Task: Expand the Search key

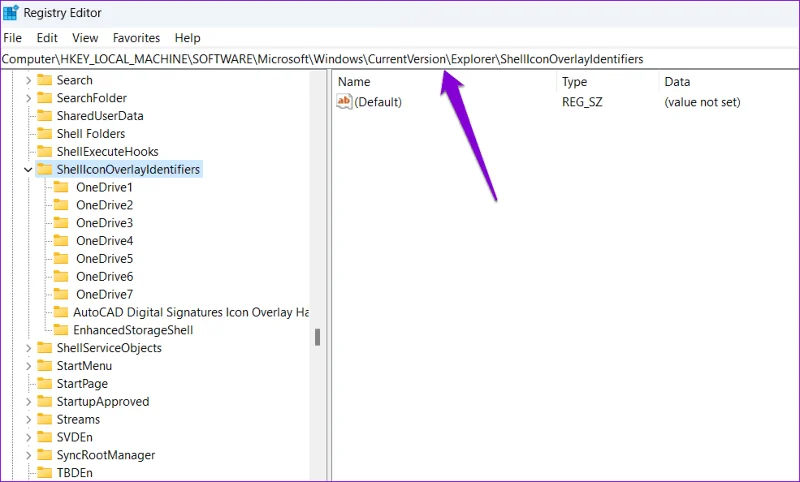Action: coord(29,81)
